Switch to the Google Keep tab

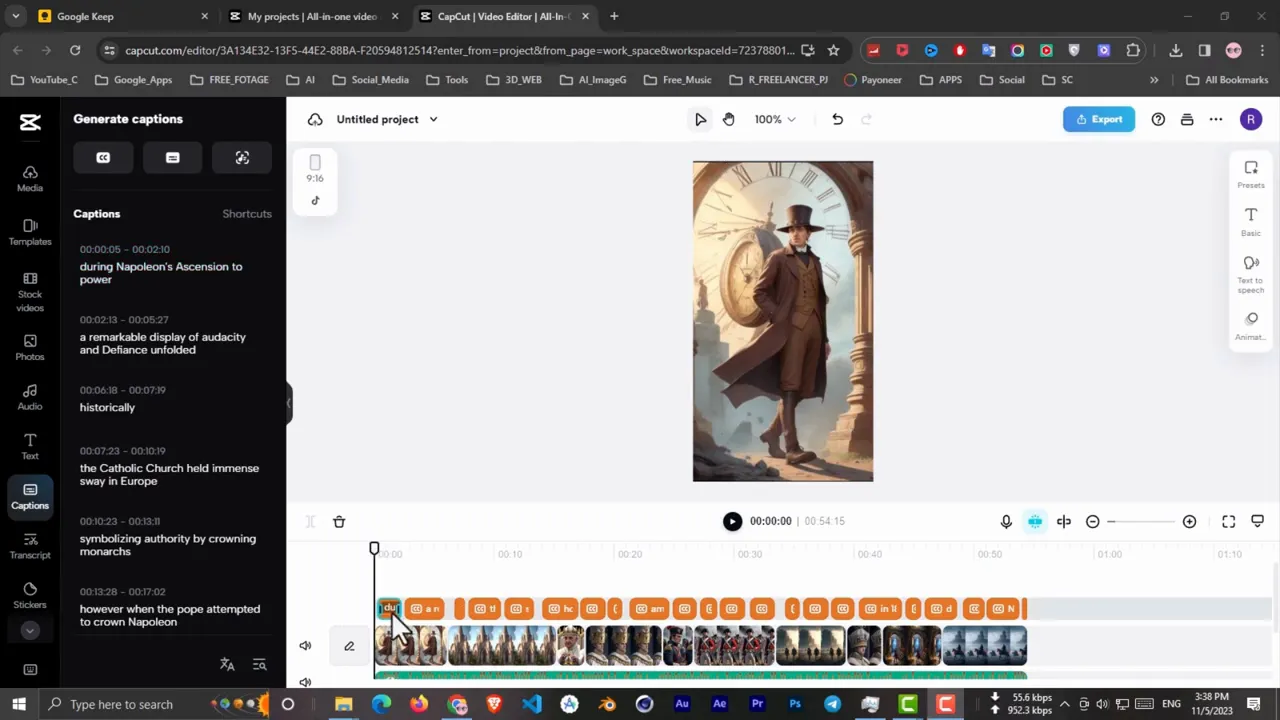point(123,16)
